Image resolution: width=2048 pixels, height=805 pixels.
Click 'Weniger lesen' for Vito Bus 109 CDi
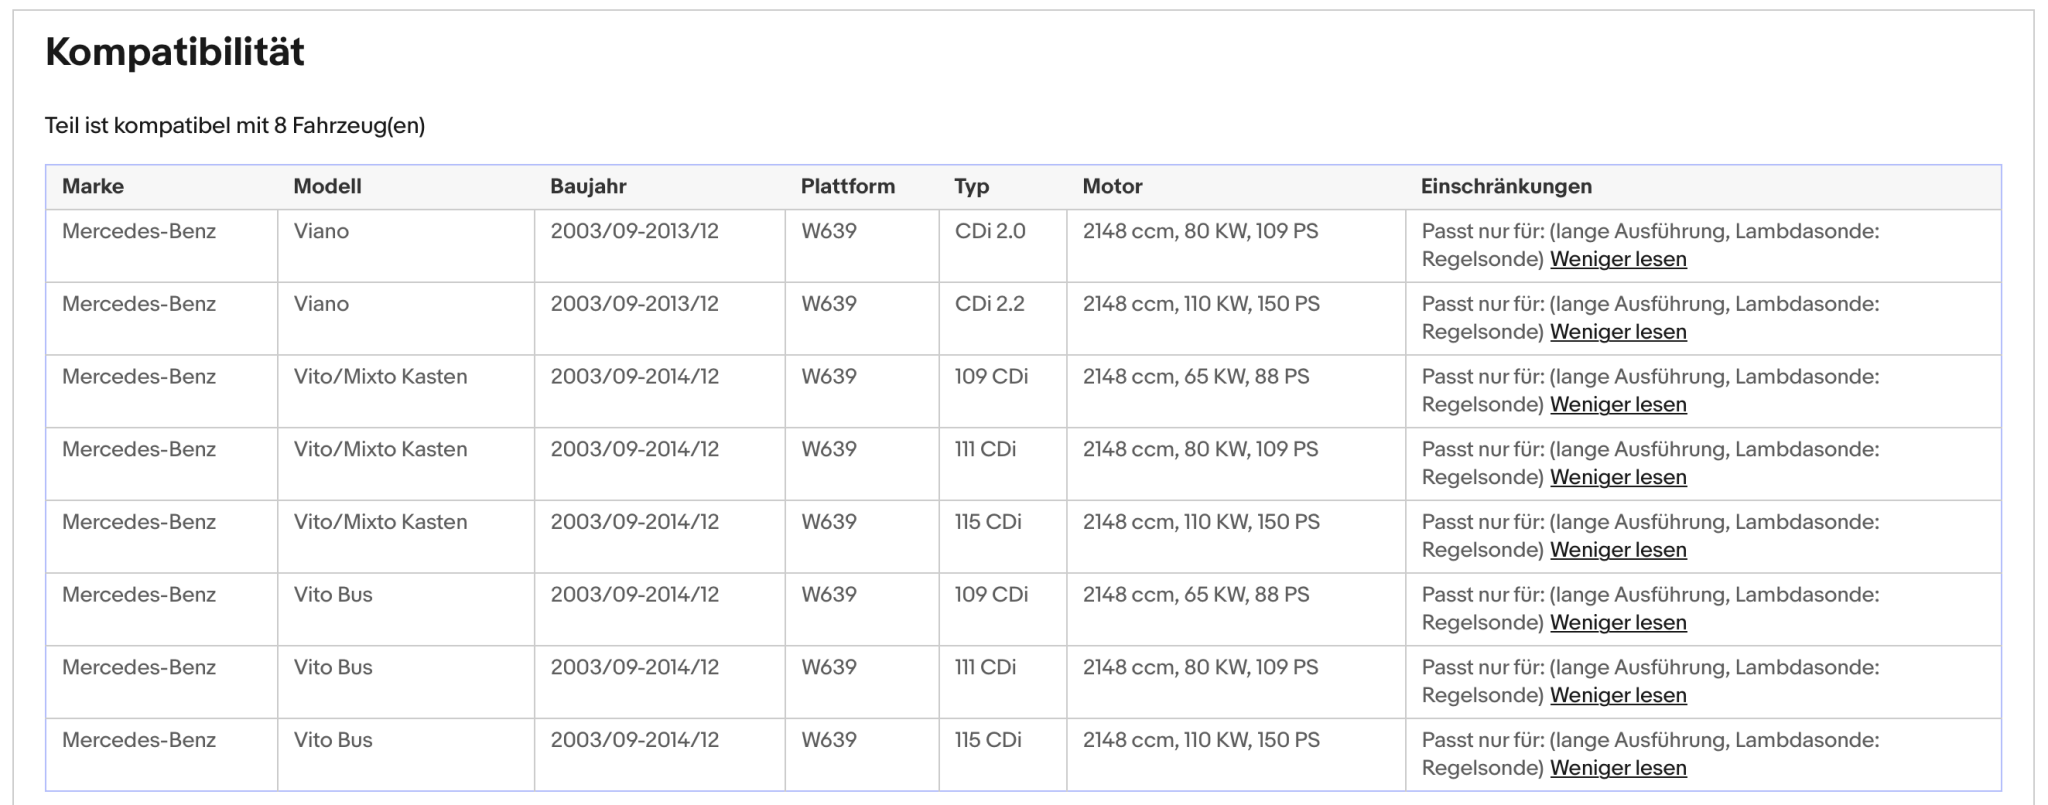(x=1618, y=623)
